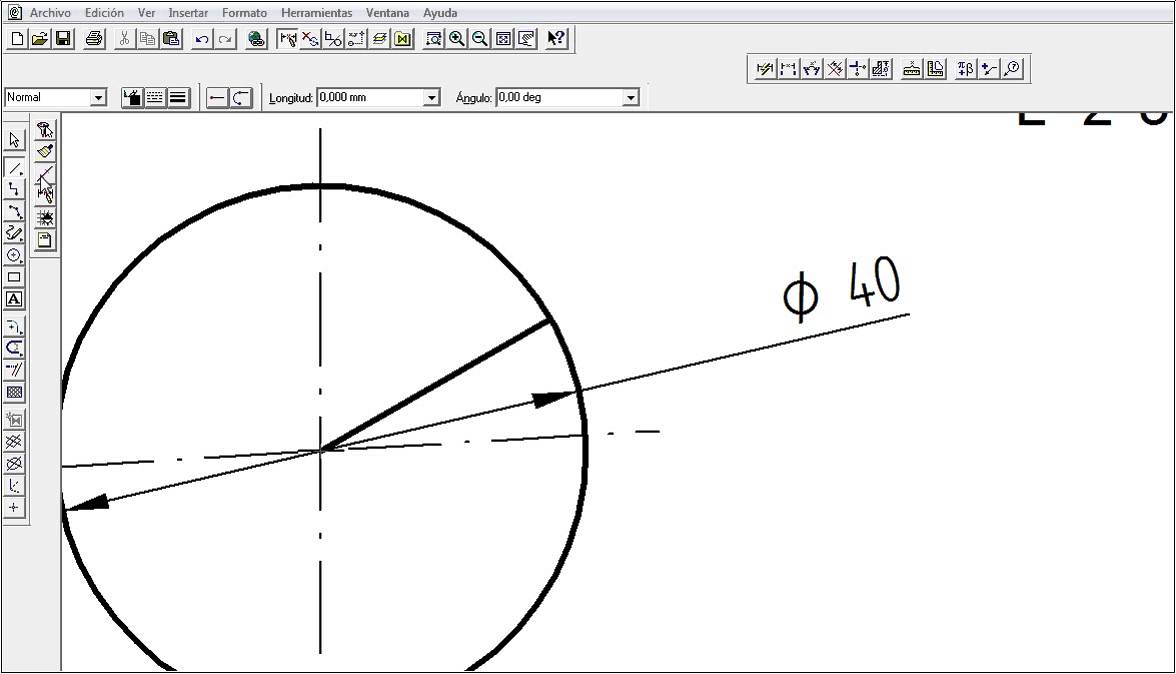1176x674 pixels.
Task: Open the Formato menu
Action: [x=244, y=13]
